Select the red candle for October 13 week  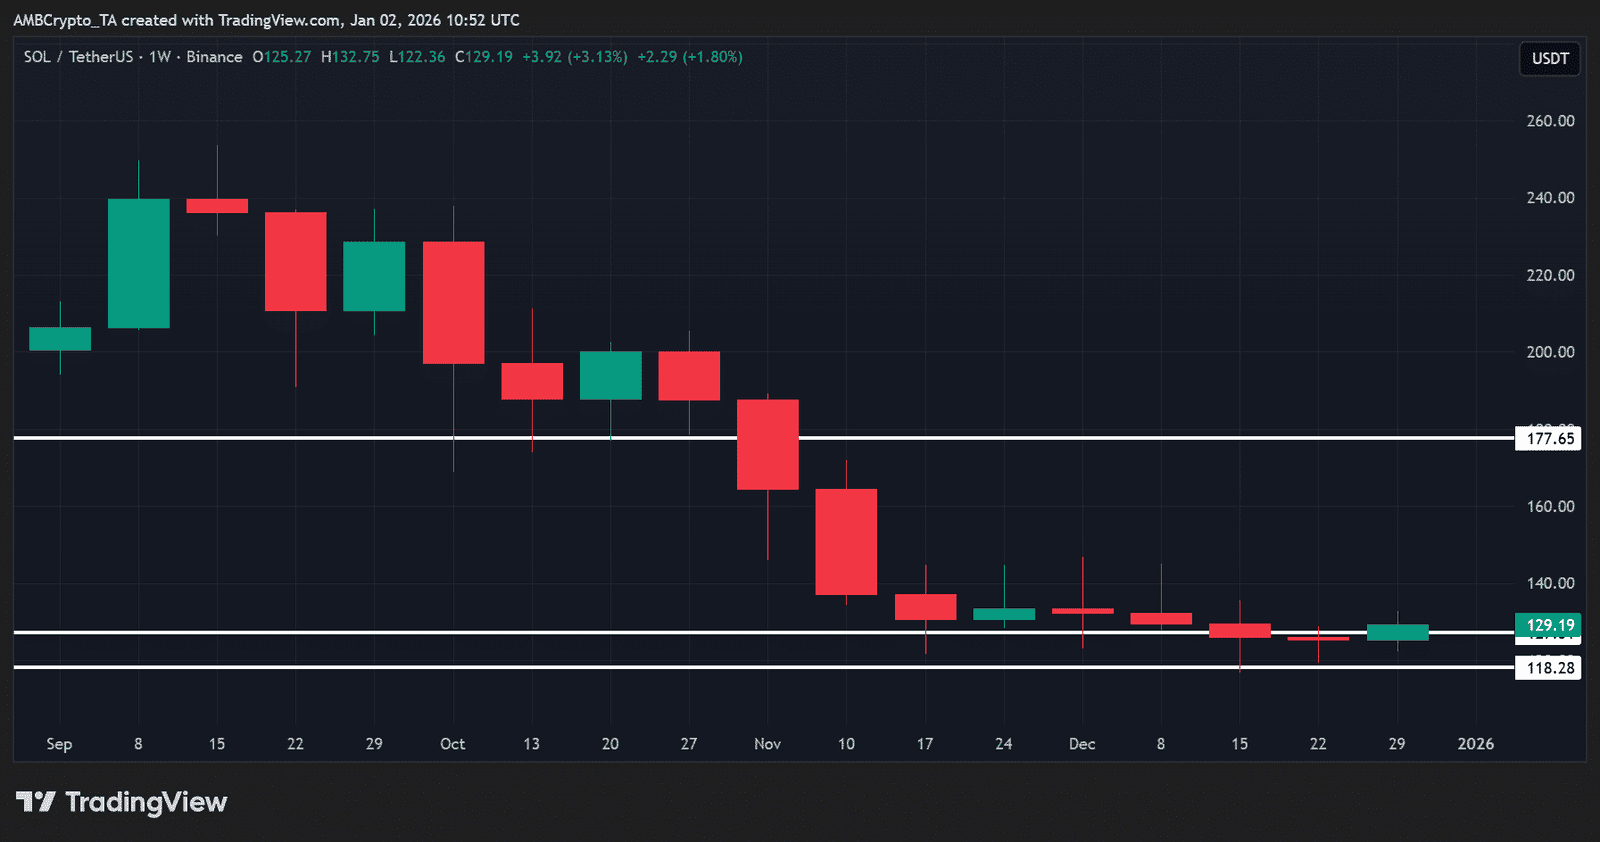tap(532, 381)
